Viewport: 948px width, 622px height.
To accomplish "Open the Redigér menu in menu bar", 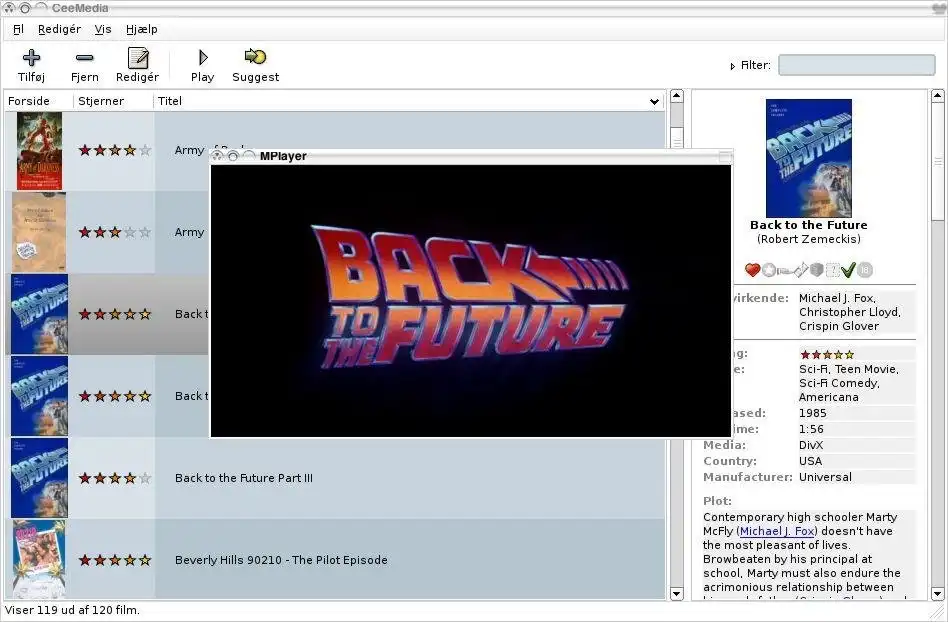I will 59,29.
